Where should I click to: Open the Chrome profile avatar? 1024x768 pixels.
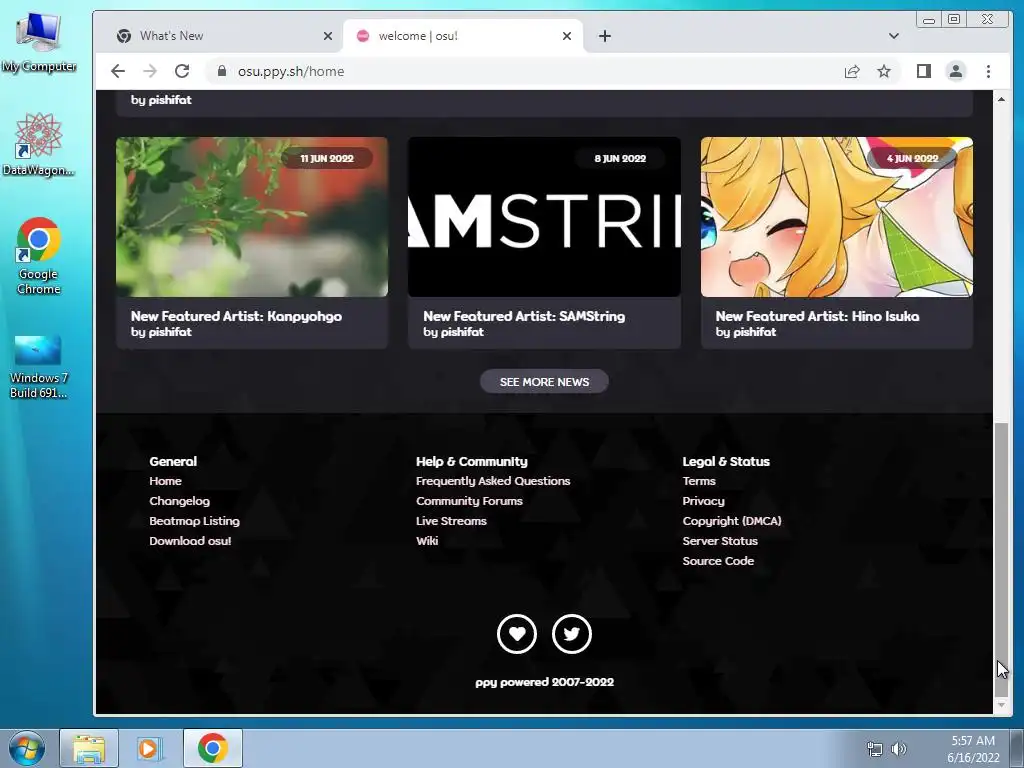coord(955,71)
